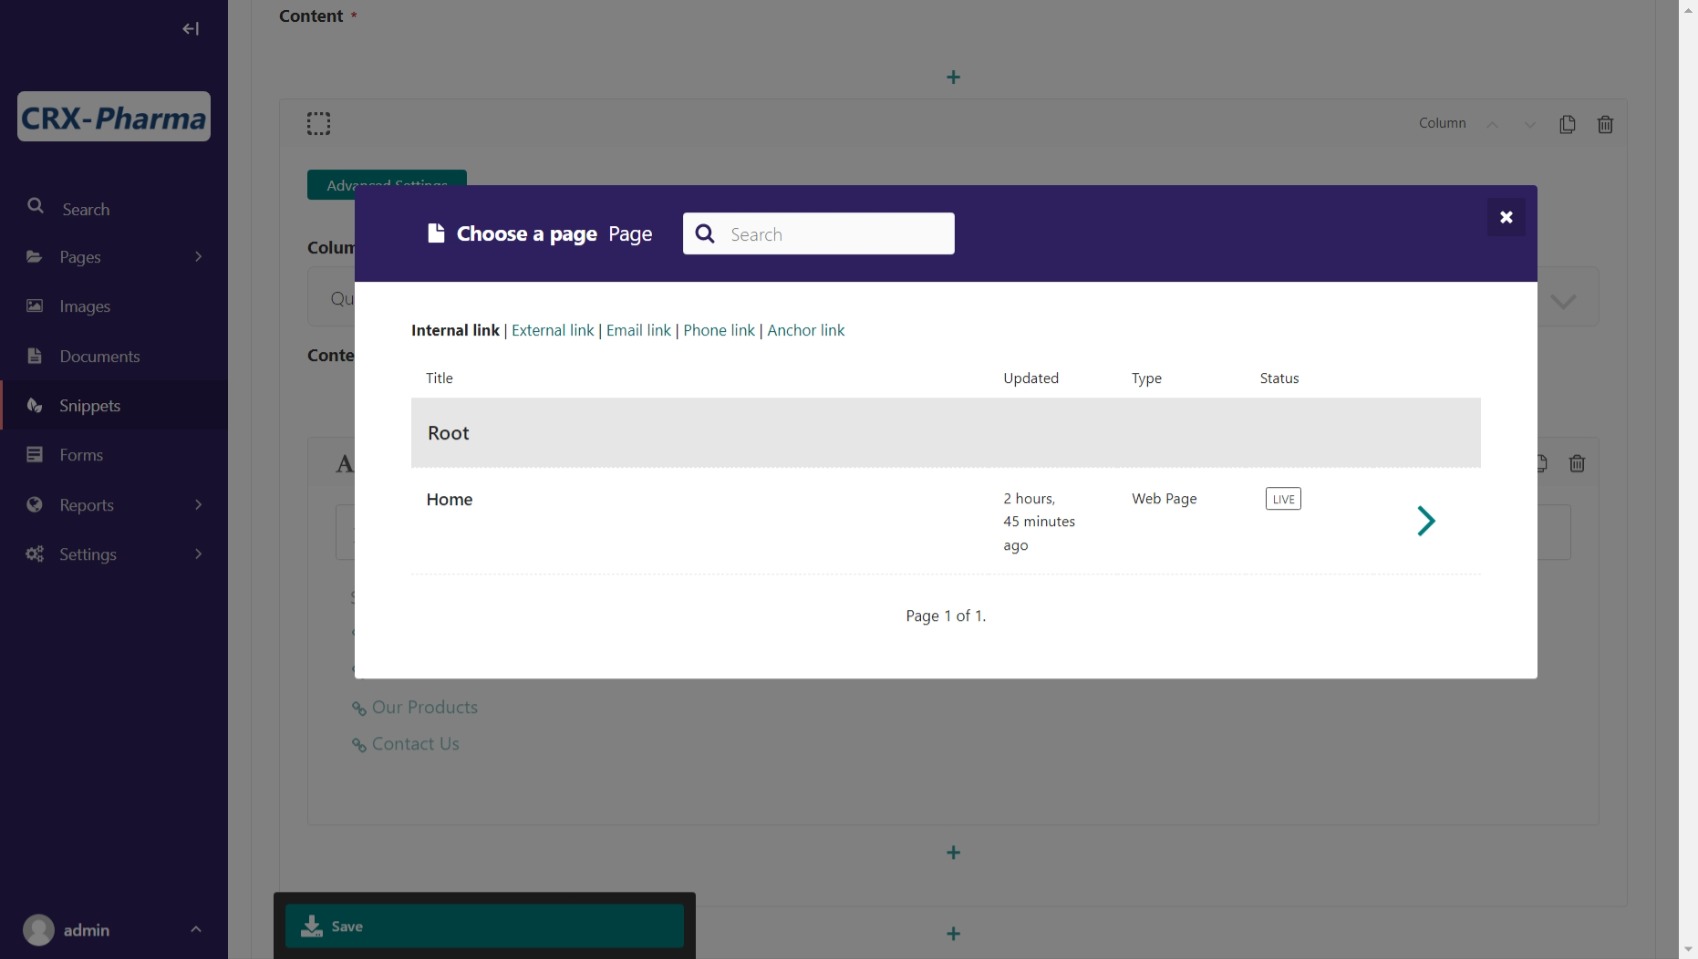Click the duplicate block icon next to Column
This screenshot has width=1698, height=959.
click(x=1567, y=124)
